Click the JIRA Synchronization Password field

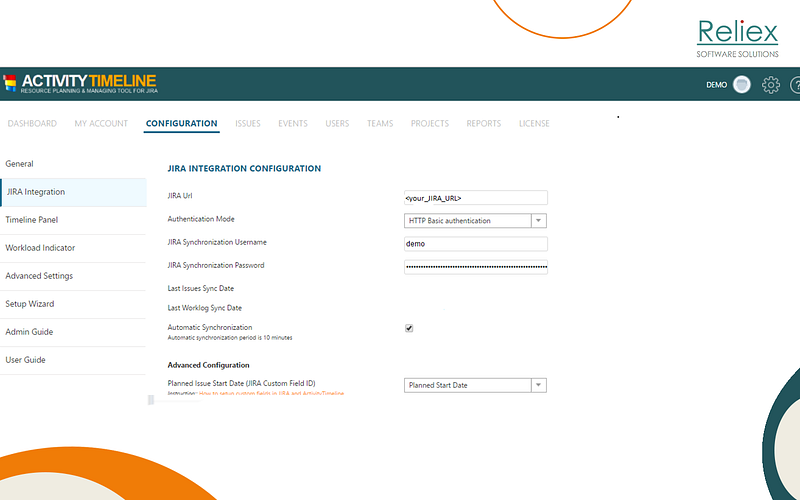[x=476, y=267]
